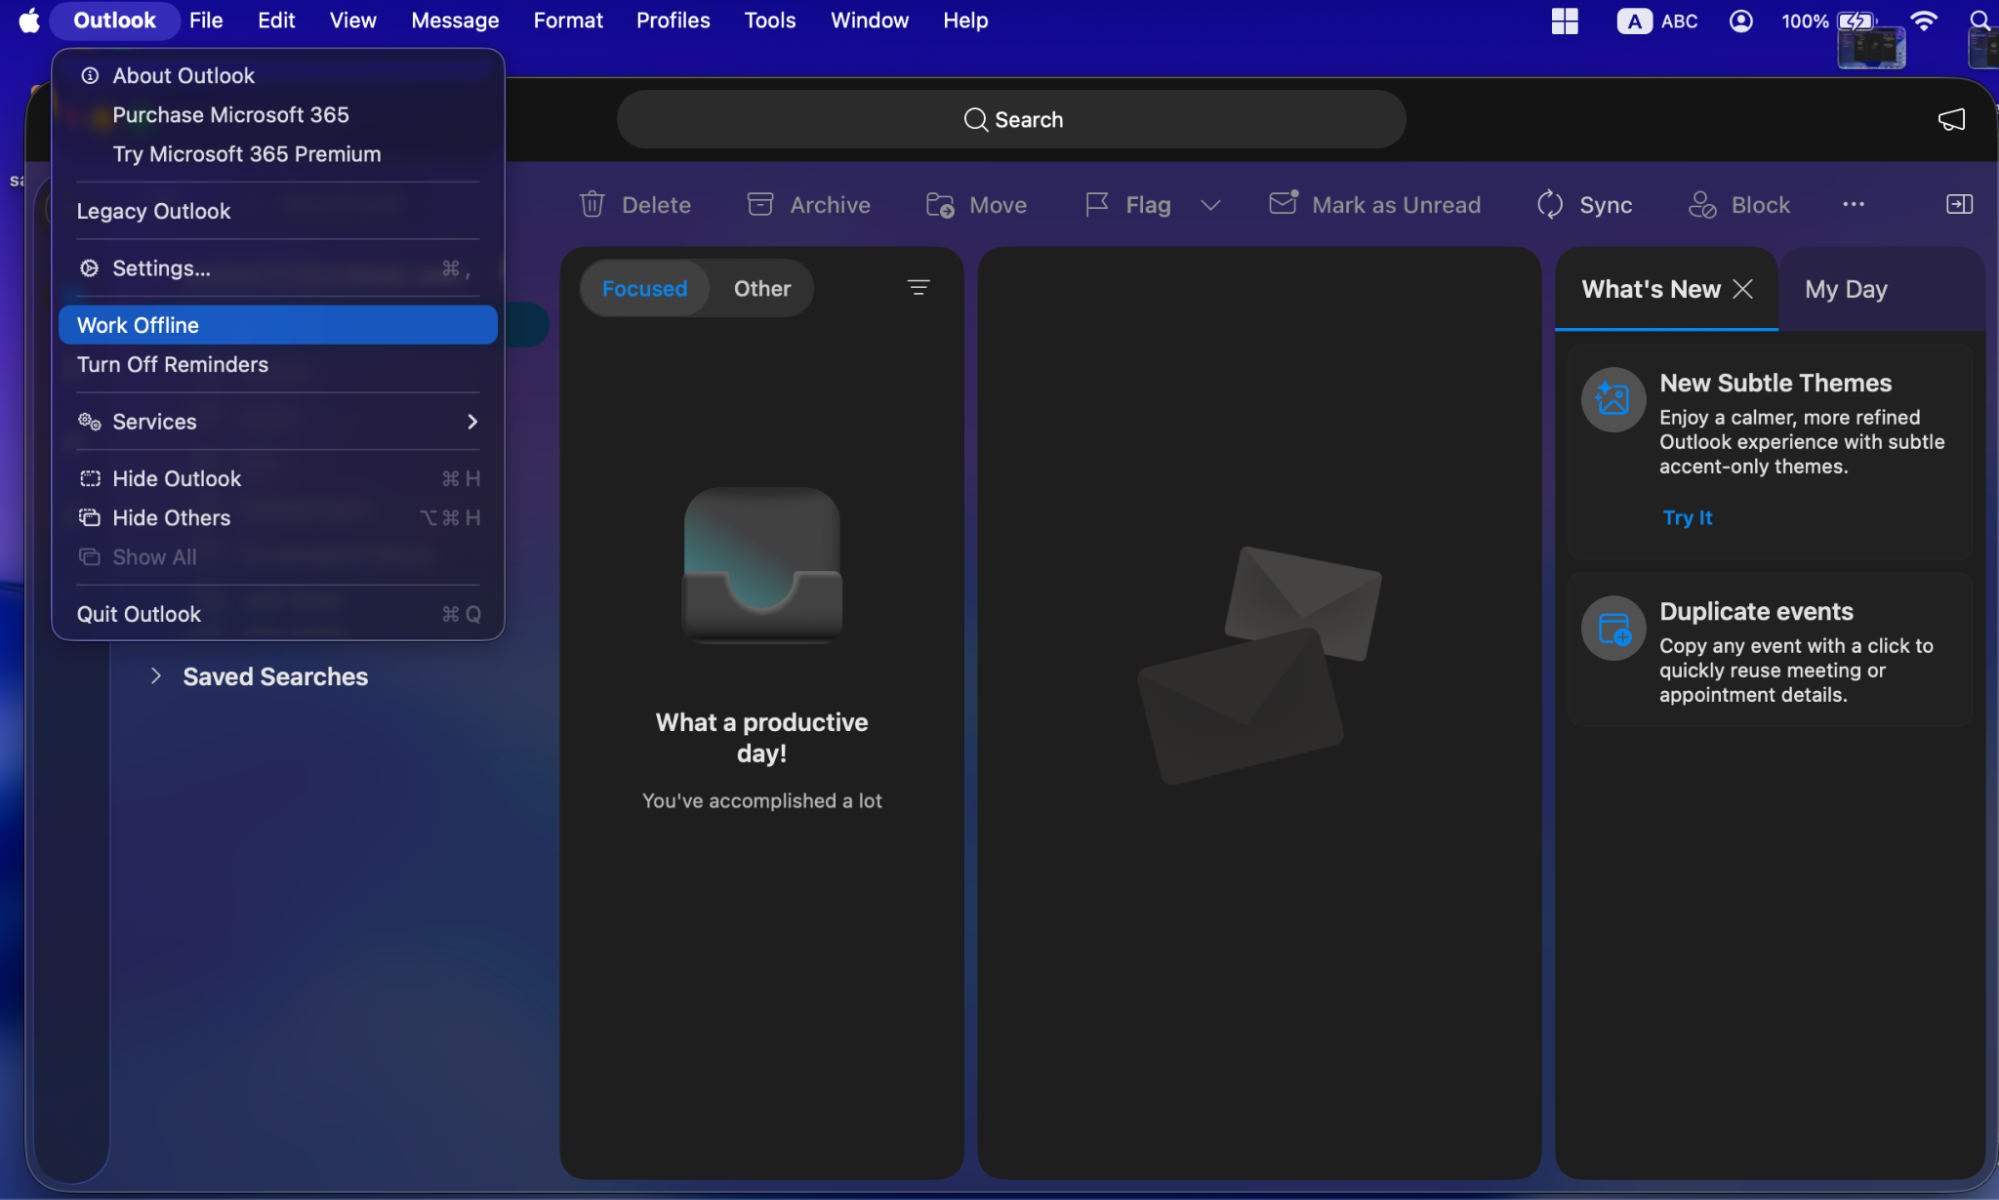Screen dimensions: 1999x1200
Task: Open Spotlight search in the menu bar
Action: [x=1979, y=20]
